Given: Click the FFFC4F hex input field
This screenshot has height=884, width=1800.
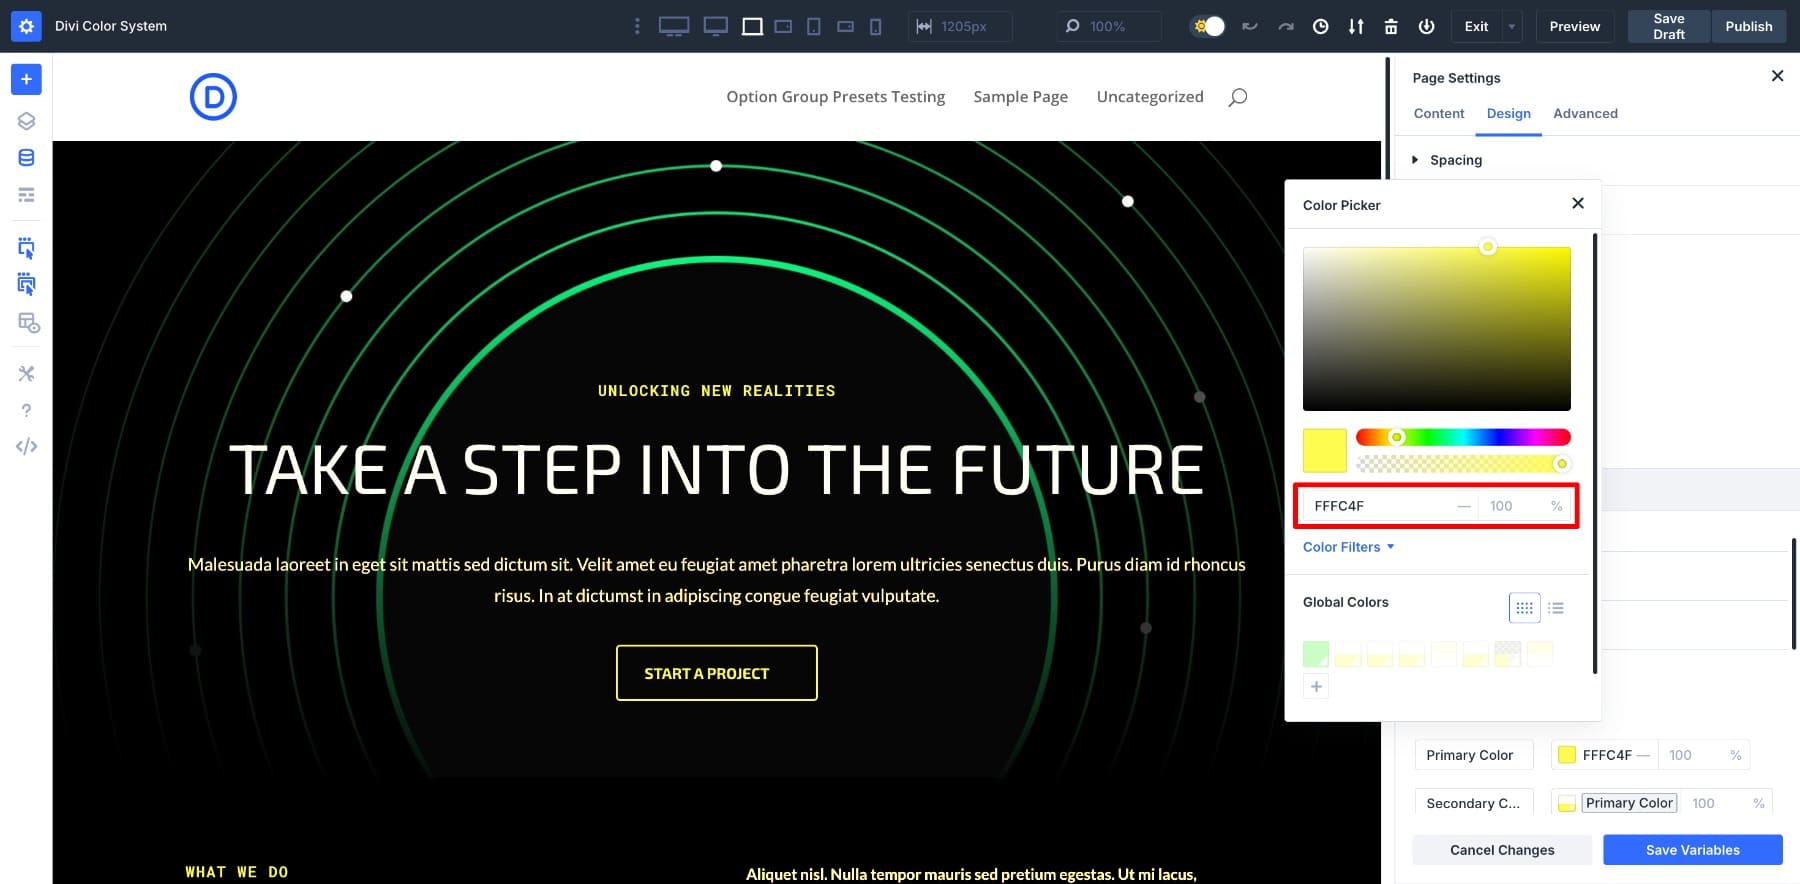Looking at the screenshot, I should (x=1380, y=506).
